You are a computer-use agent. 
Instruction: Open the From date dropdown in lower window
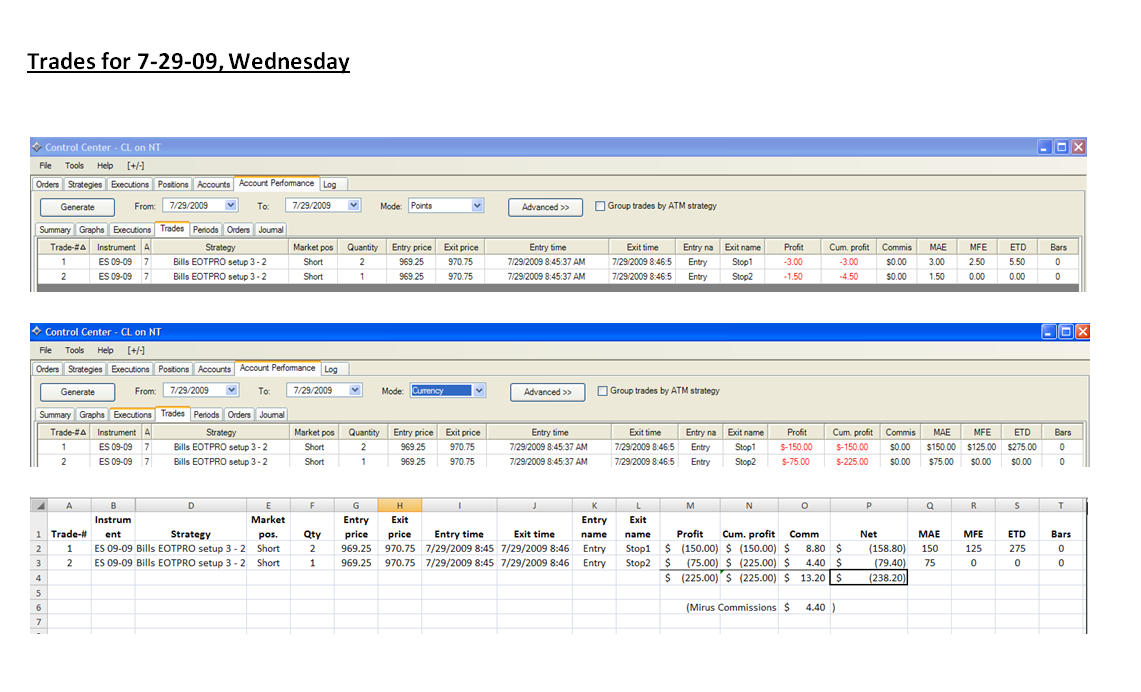[x=231, y=390]
